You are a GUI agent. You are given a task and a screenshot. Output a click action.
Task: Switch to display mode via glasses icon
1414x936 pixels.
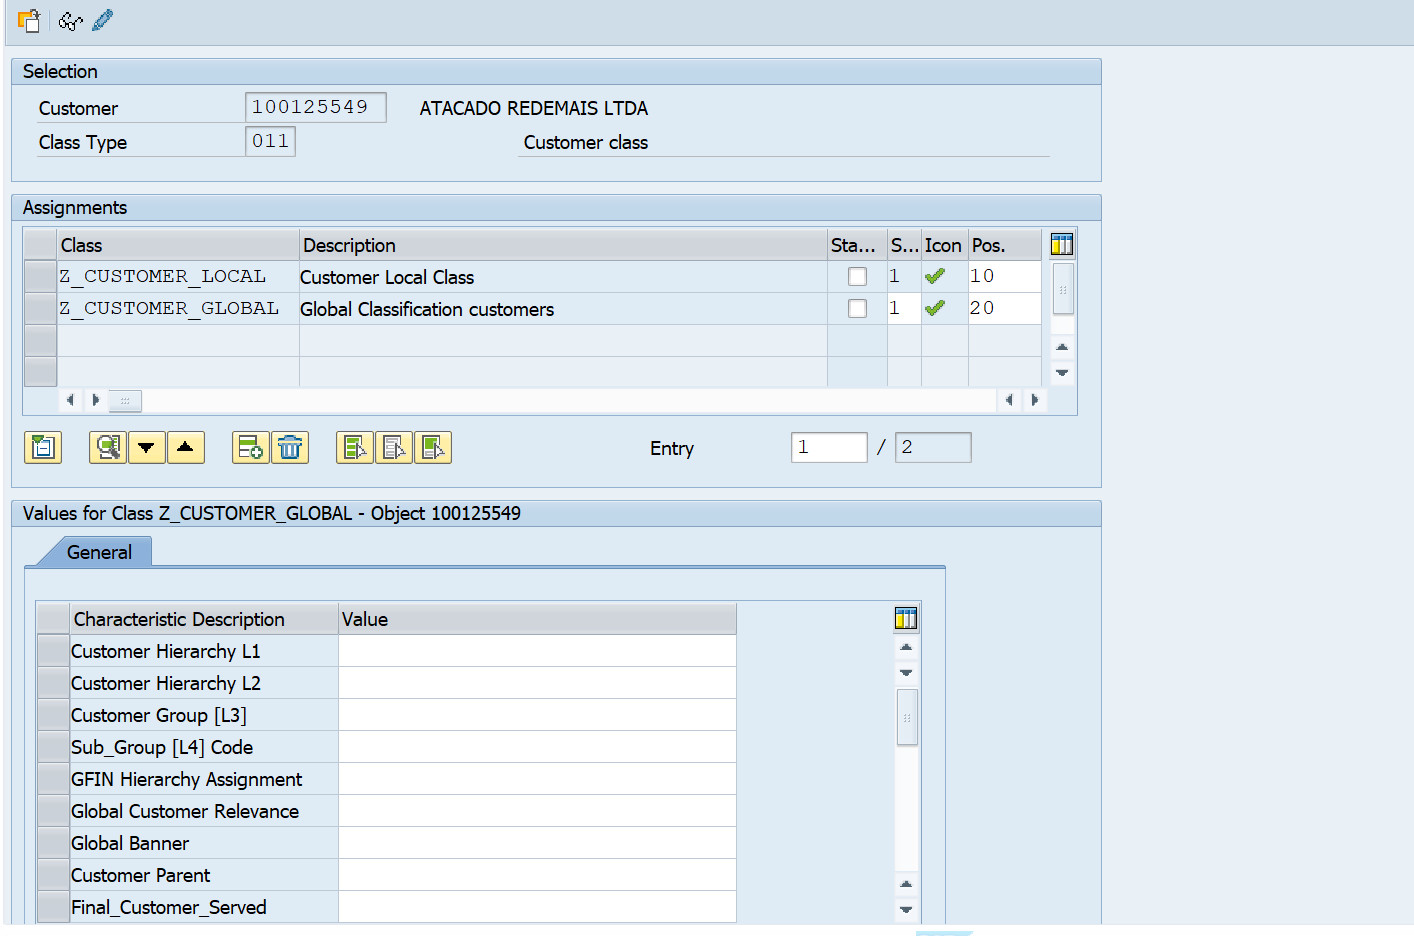(70, 20)
